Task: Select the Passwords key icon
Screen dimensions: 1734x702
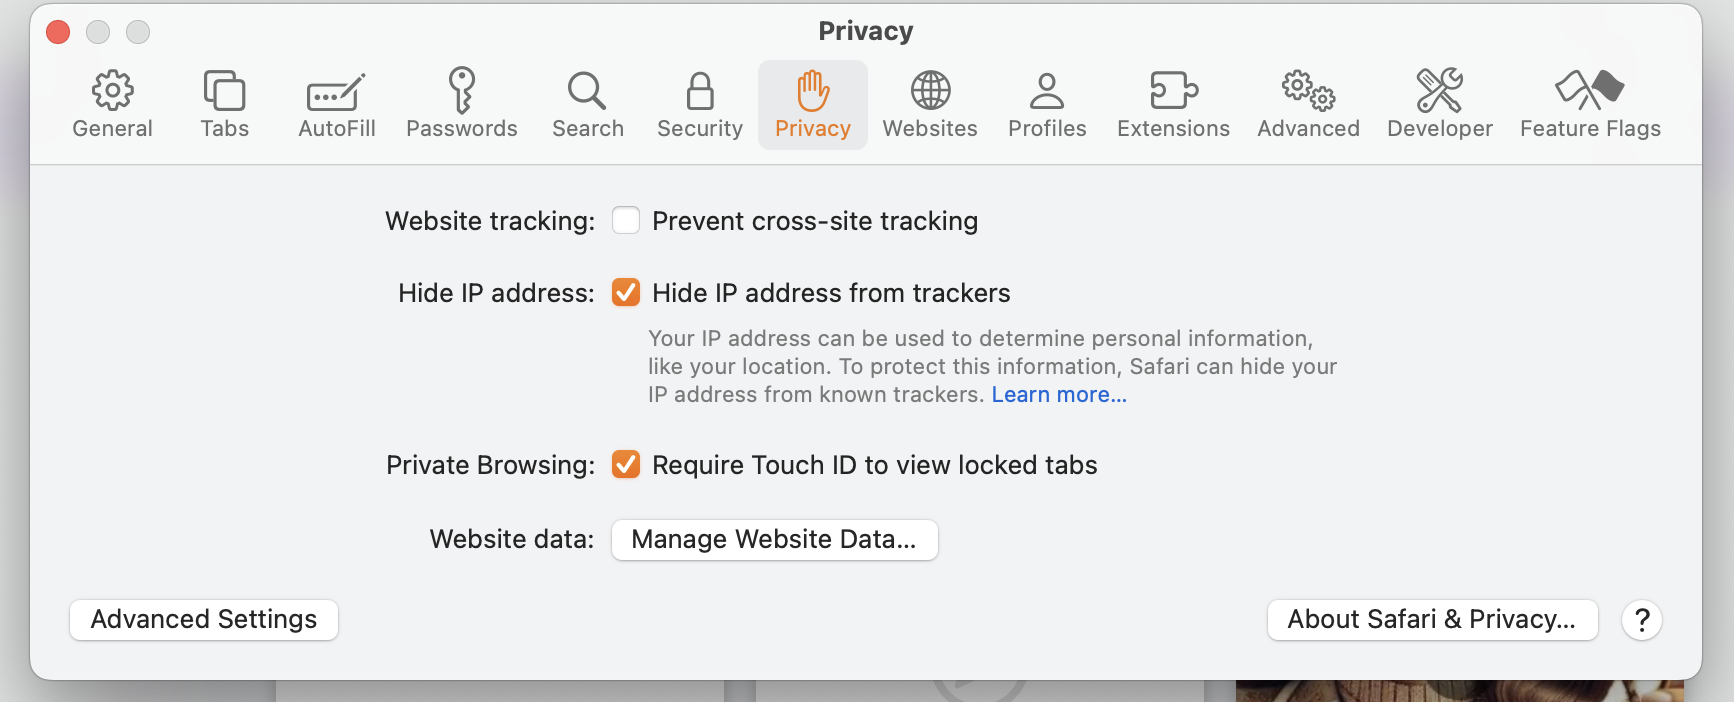Action: [461, 91]
